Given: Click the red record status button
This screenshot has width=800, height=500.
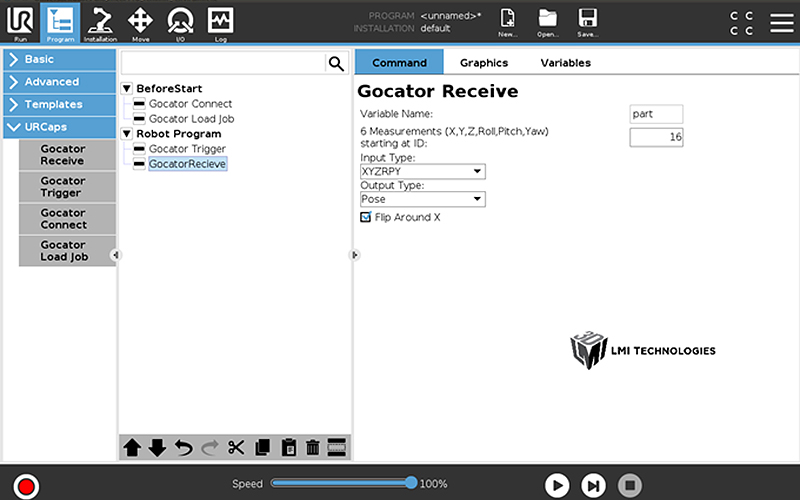Looking at the screenshot, I should click(26, 486).
